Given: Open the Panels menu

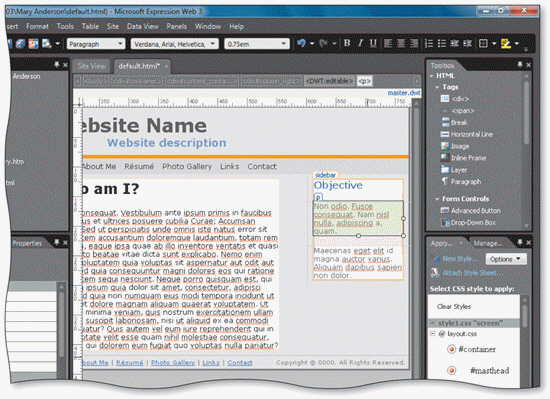Looking at the screenshot, I should click(176, 26).
